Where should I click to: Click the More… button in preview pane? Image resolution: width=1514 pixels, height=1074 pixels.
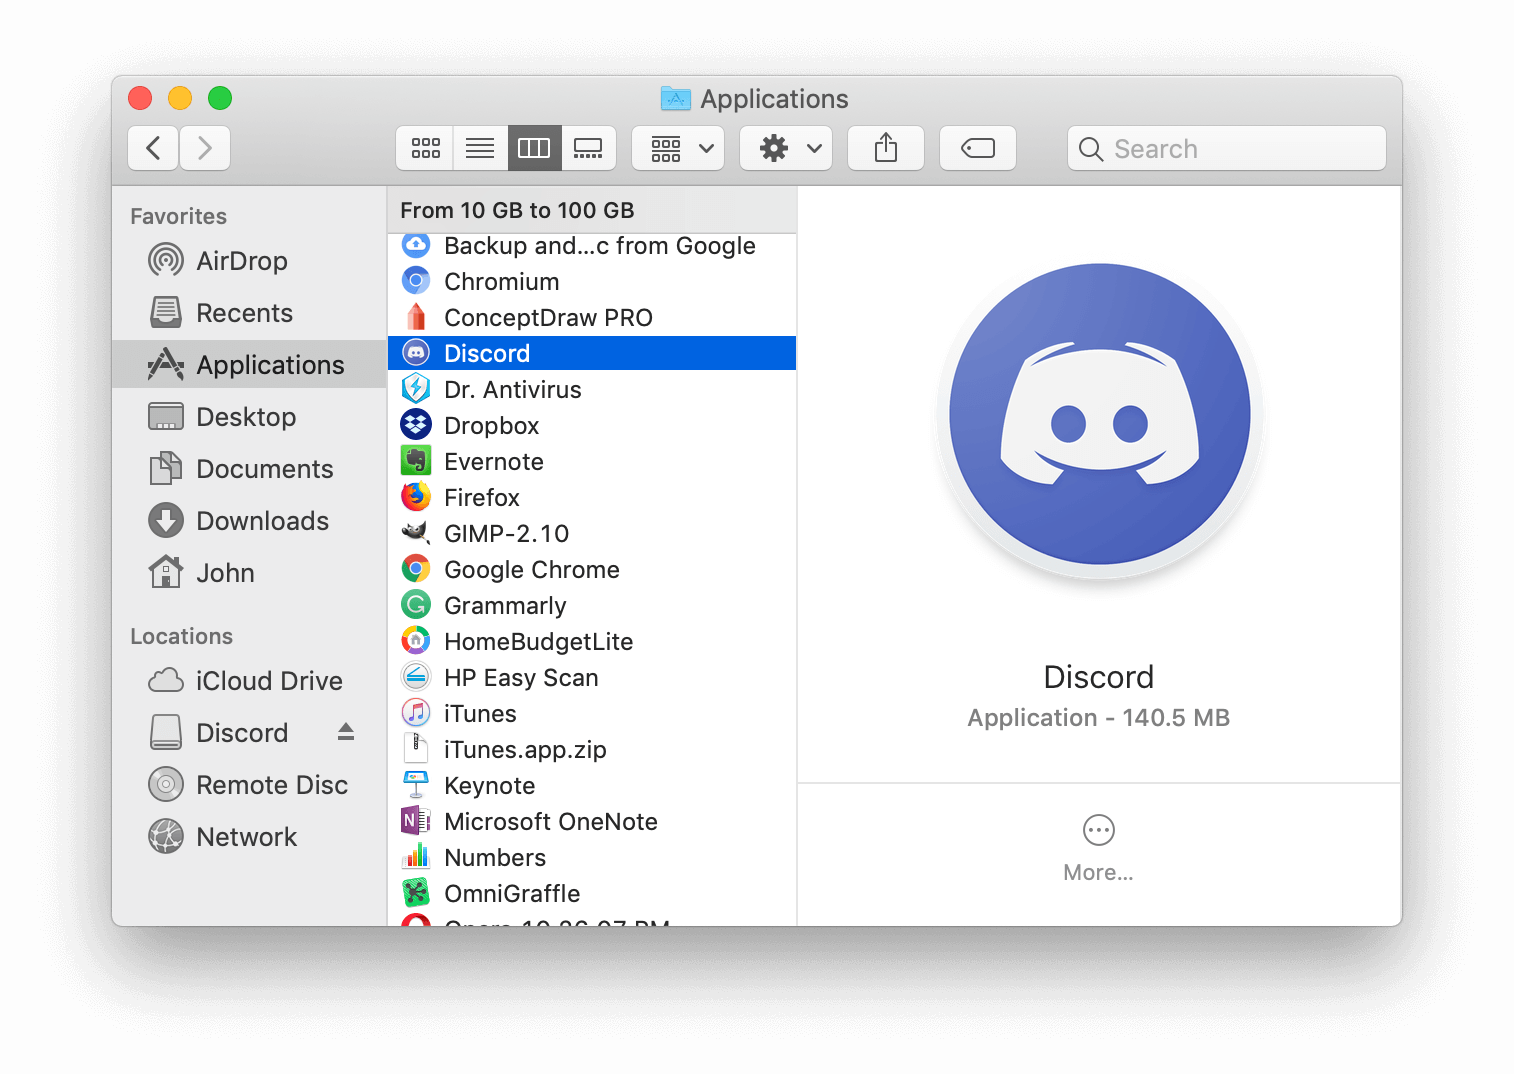(x=1098, y=849)
